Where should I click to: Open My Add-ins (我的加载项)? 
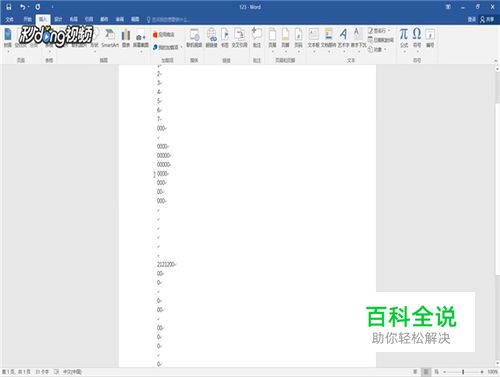[165, 47]
